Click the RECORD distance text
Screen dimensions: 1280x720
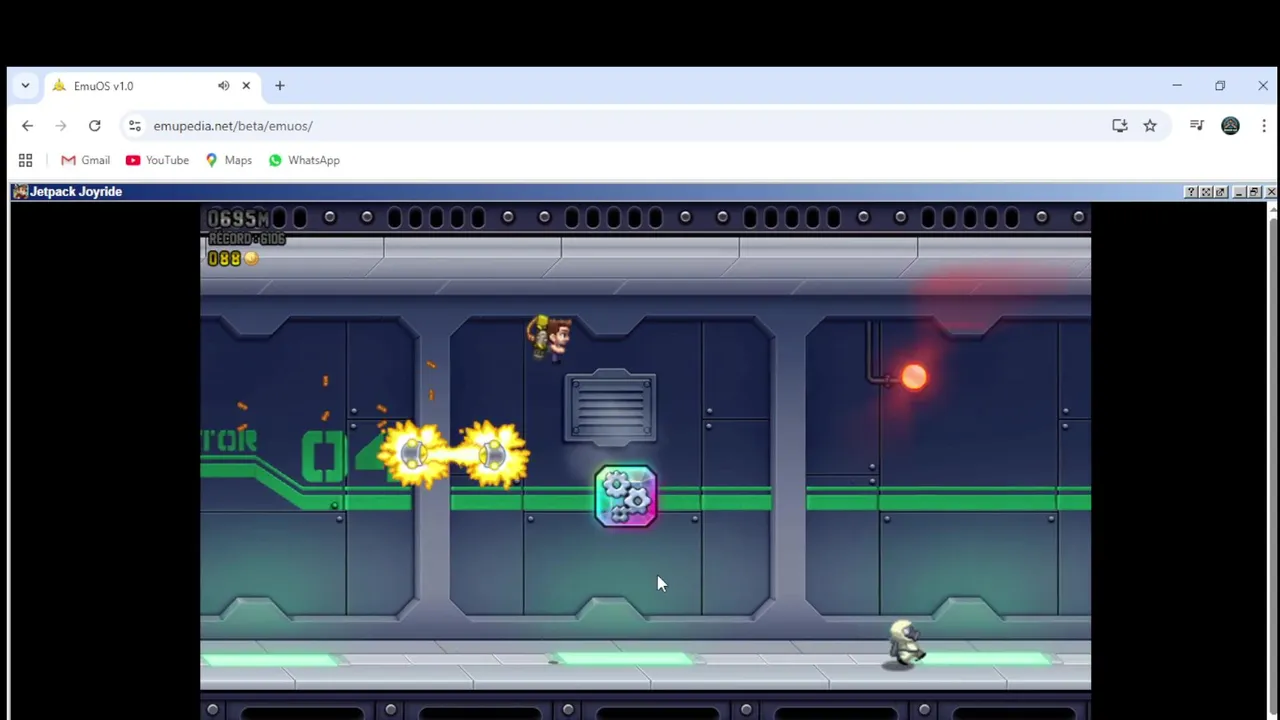click(246, 239)
